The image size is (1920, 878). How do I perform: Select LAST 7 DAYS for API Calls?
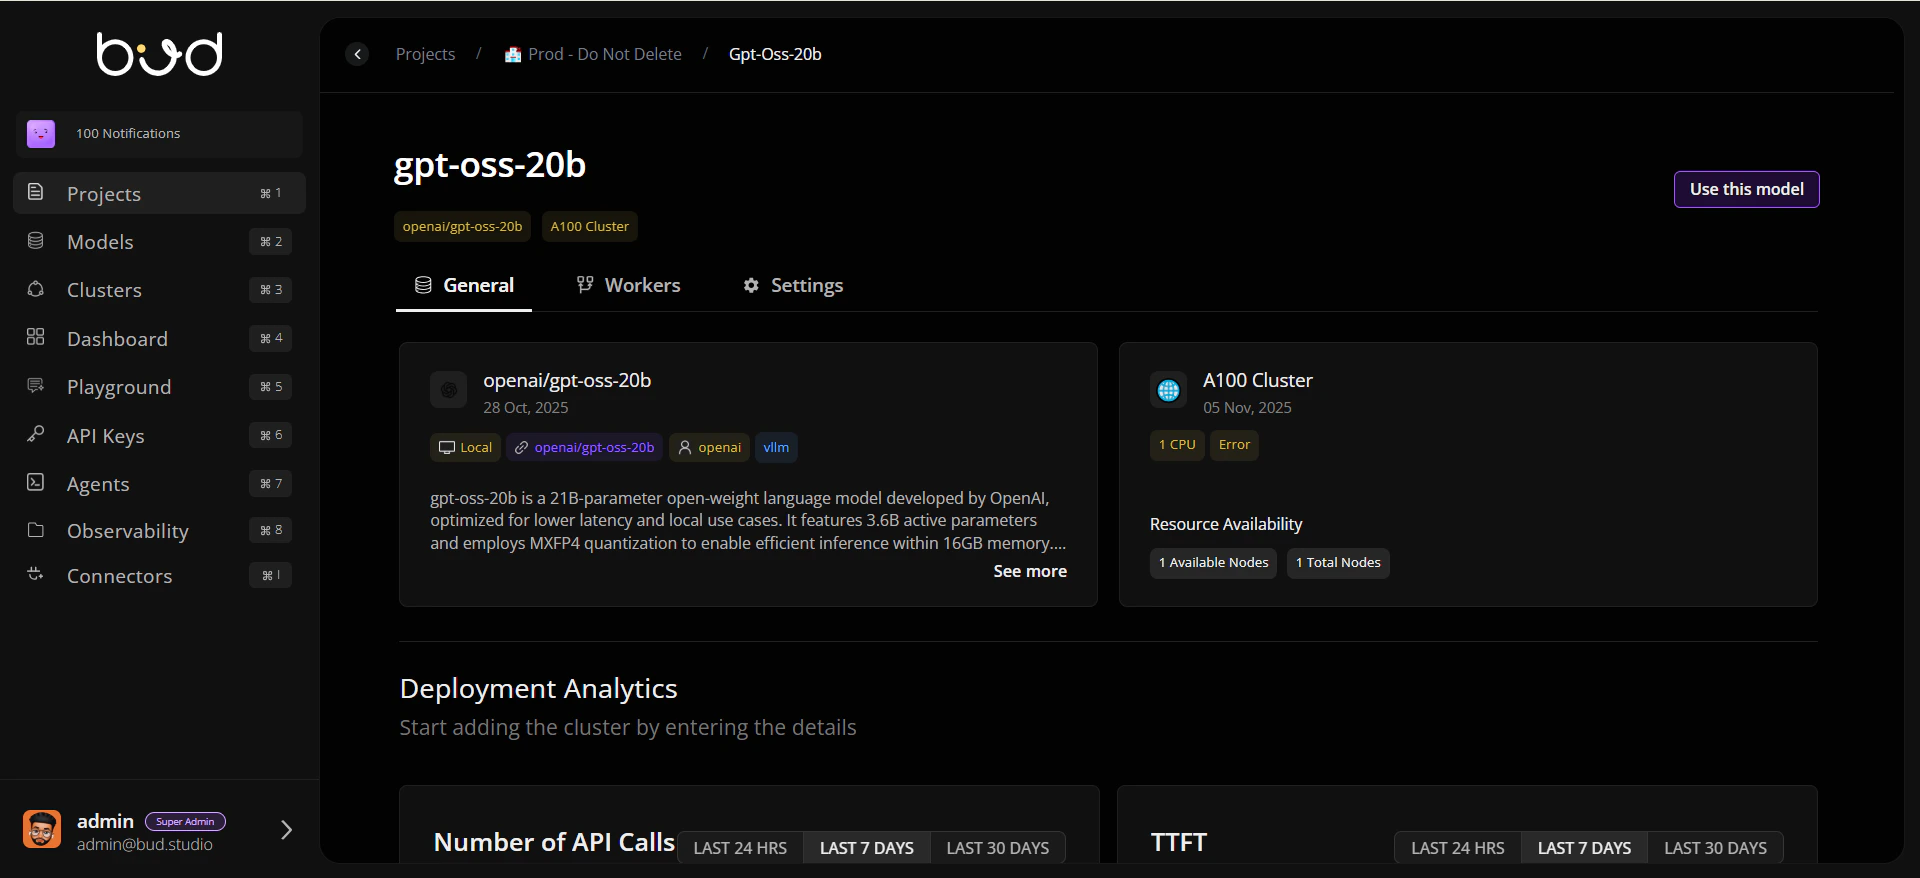(867, 848)
